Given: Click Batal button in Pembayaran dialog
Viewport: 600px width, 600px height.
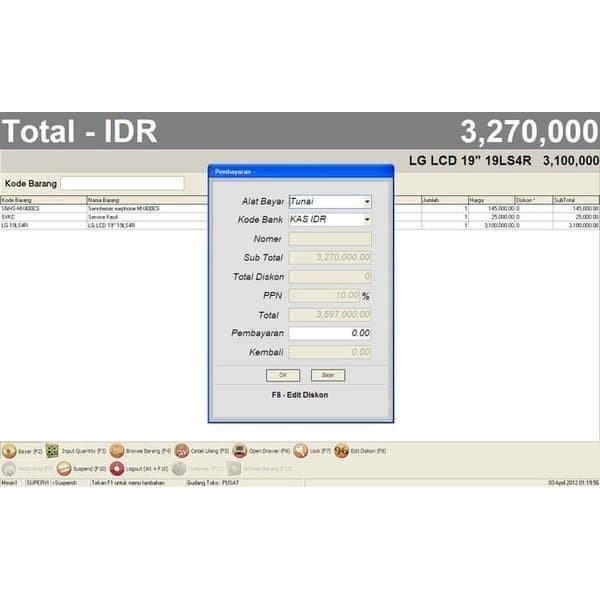Looking at the screenshot, I should 328,375.
